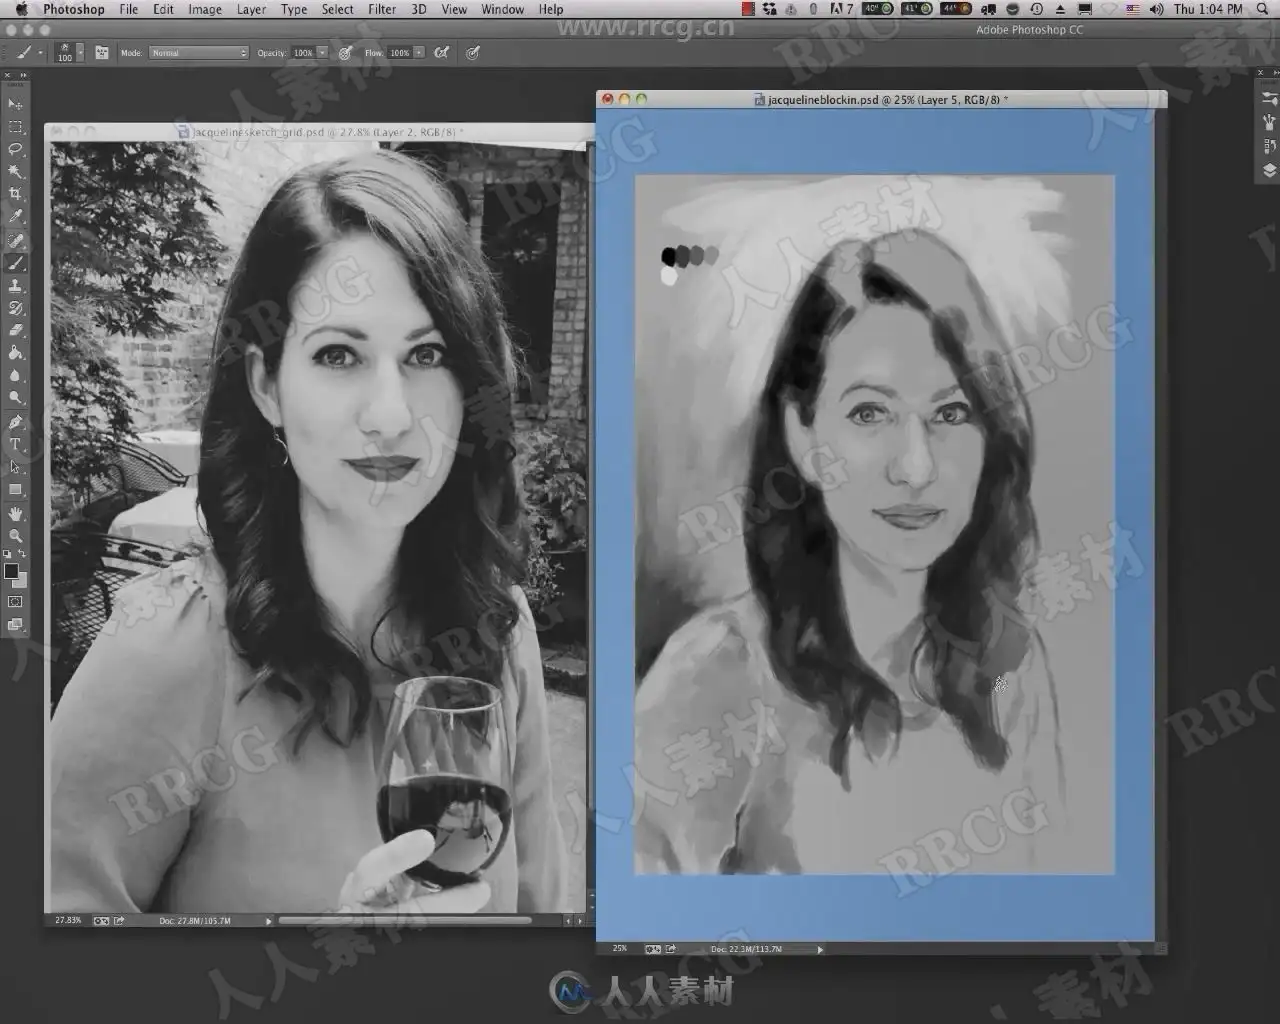Open the Edit menu

163,9
